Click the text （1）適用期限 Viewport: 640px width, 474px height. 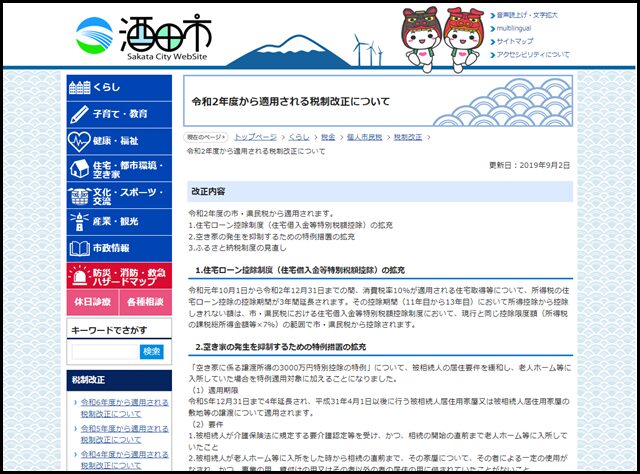[213, 390]
